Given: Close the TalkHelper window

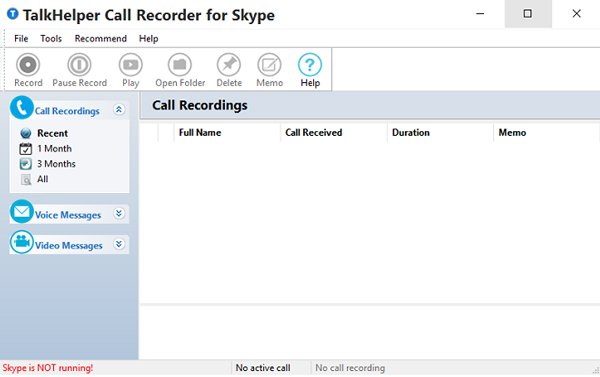Looking at the screenshot, I should point(576,14).
